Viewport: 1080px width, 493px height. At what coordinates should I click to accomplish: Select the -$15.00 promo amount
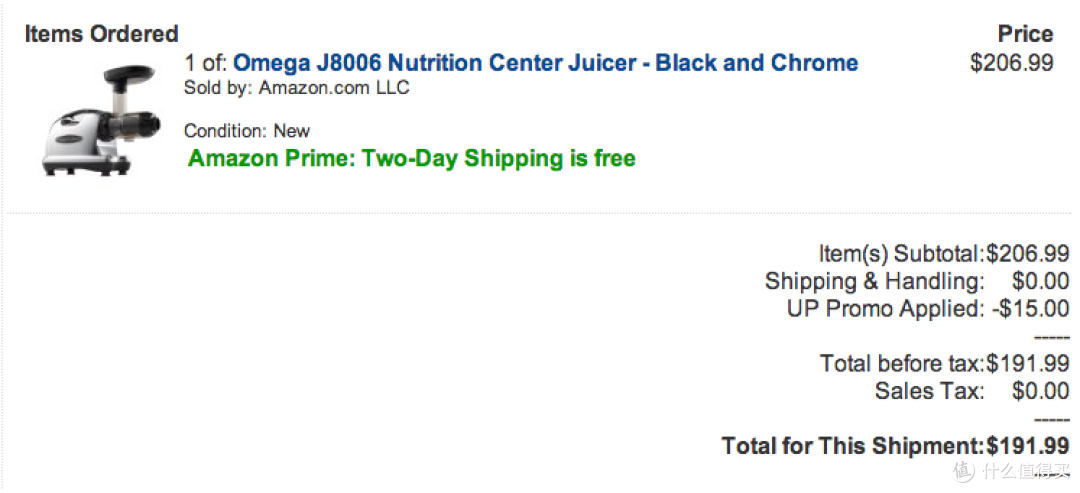click(1030, 309)
